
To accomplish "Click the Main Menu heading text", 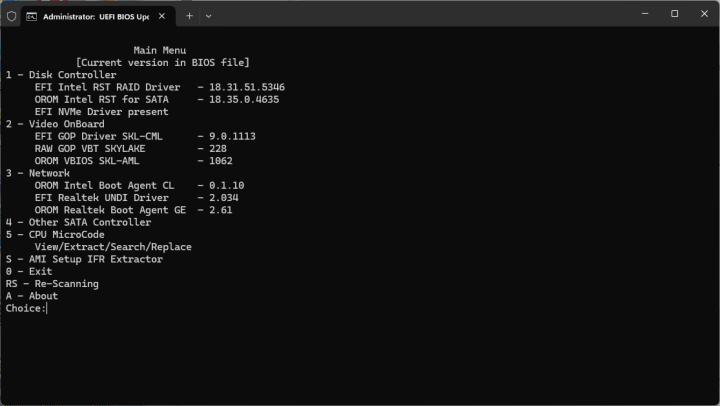I will 160,50.
